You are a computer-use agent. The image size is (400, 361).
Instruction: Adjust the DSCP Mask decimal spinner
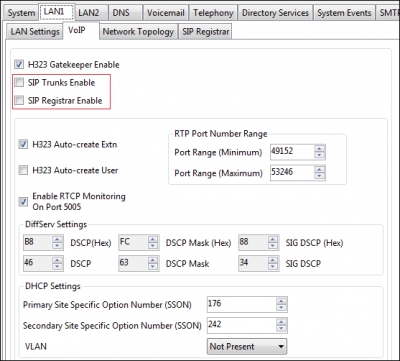pos(153,263)
